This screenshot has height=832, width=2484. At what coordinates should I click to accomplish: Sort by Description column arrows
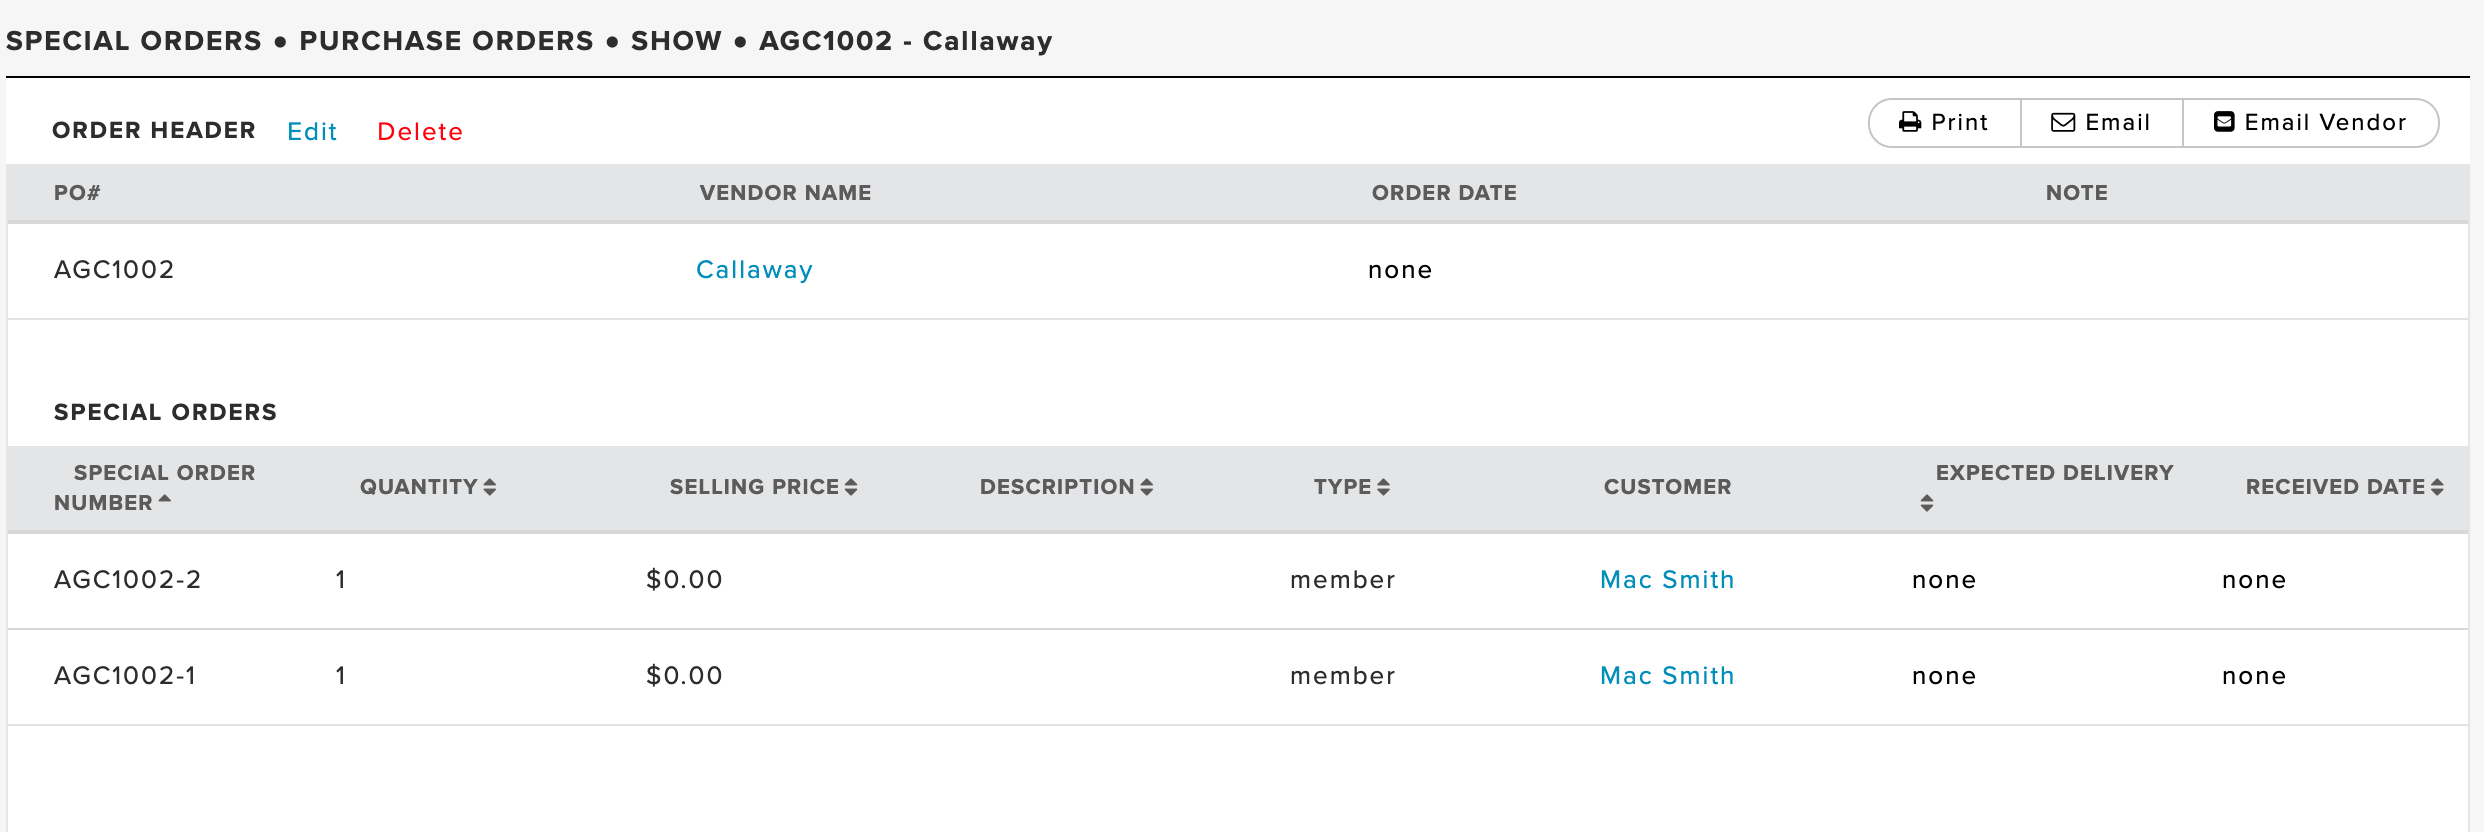point(1147,487)
